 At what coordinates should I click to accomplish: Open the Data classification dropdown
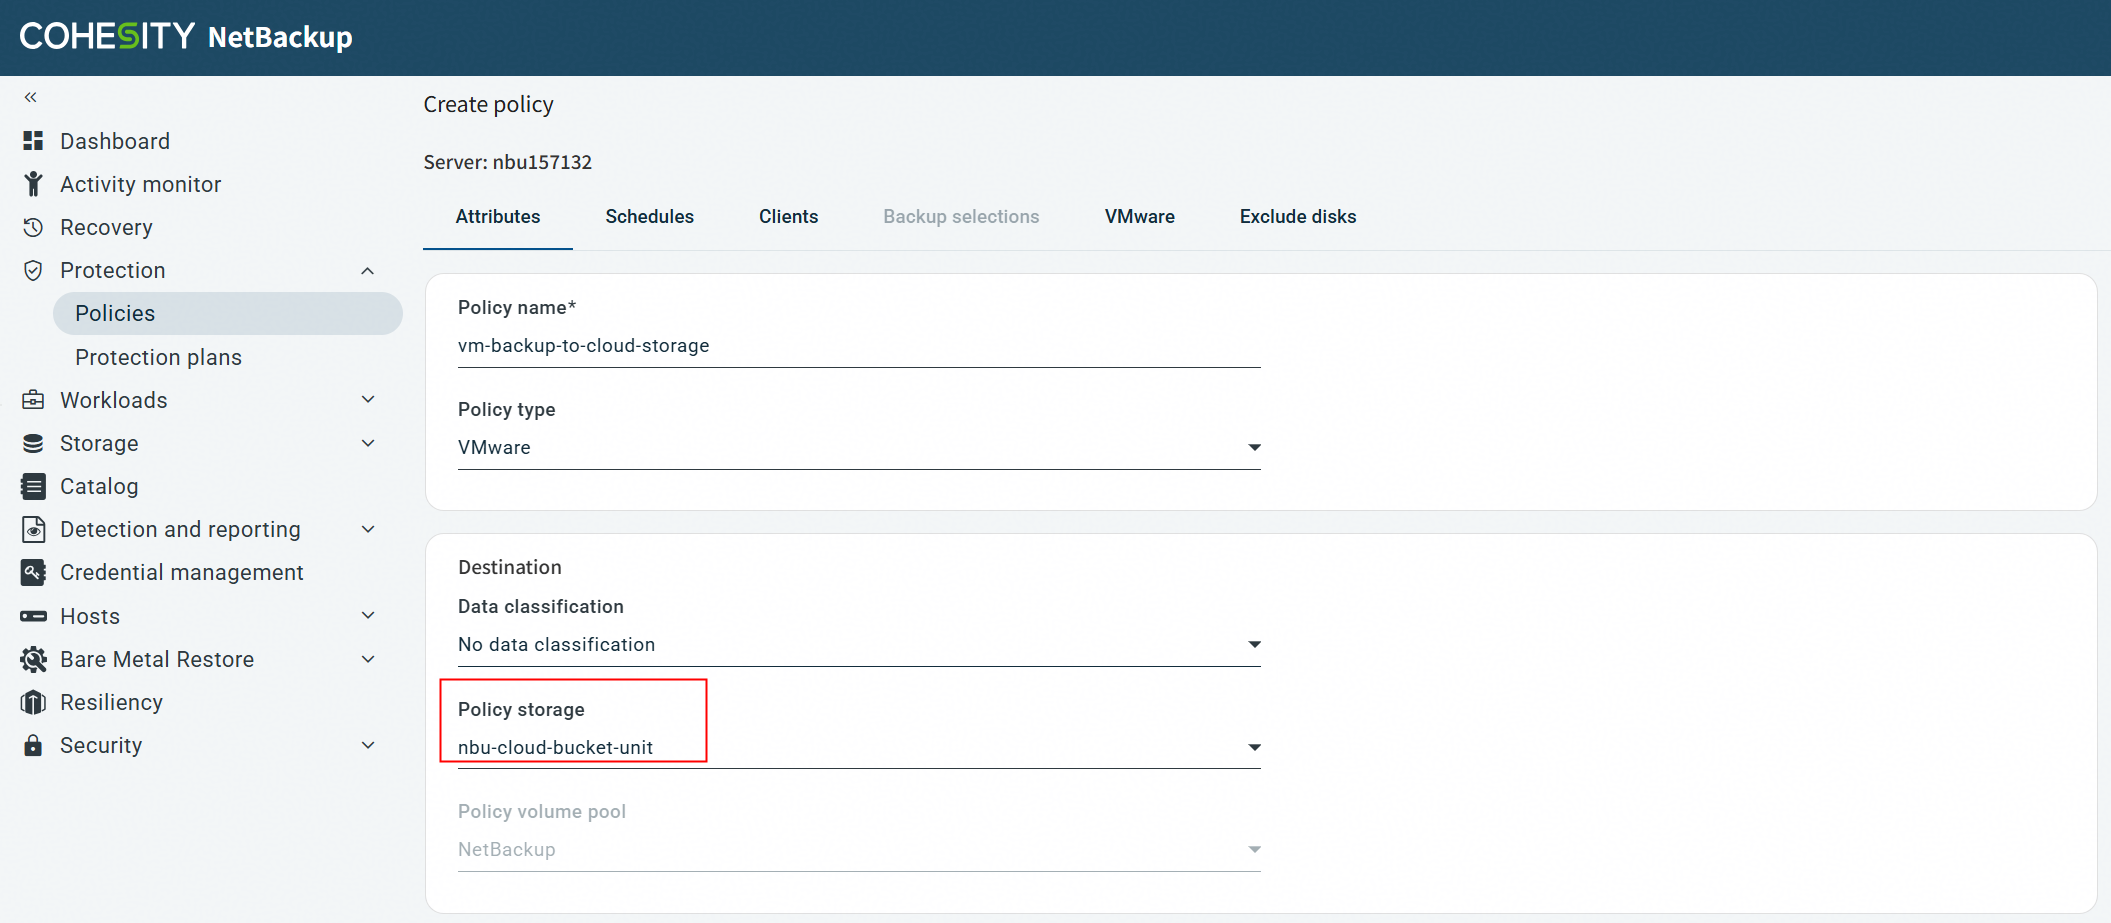(859, 645)
